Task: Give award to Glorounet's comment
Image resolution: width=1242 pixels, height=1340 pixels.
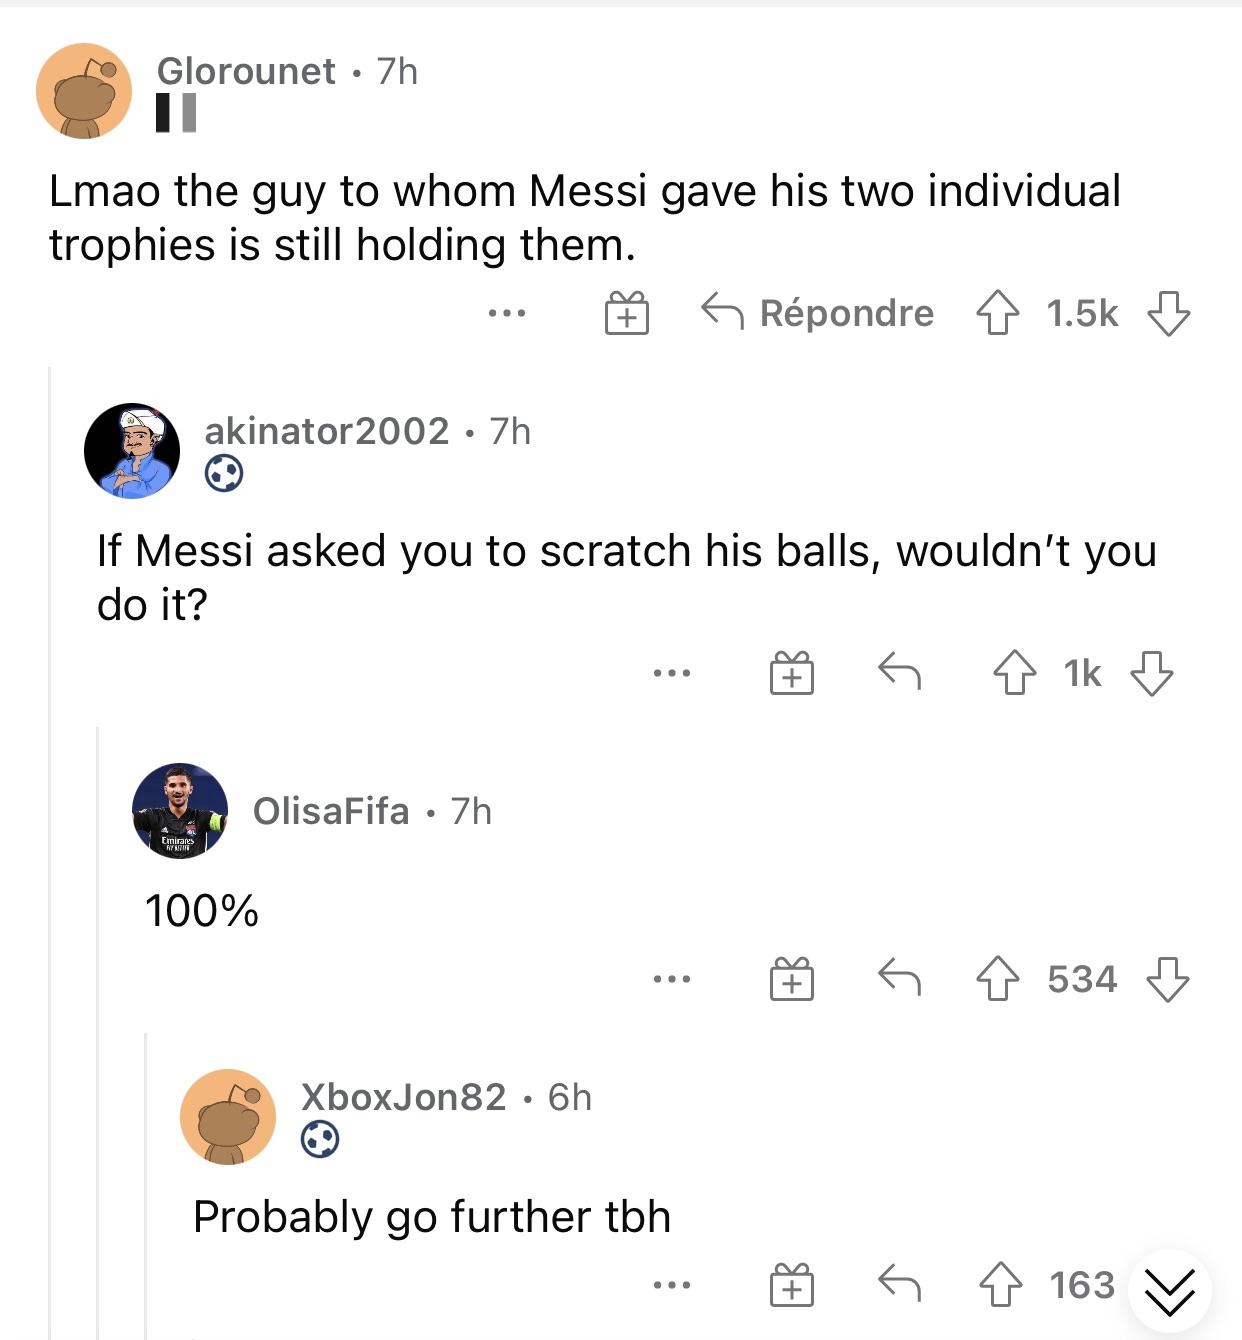Action: (x=627, y=313)
